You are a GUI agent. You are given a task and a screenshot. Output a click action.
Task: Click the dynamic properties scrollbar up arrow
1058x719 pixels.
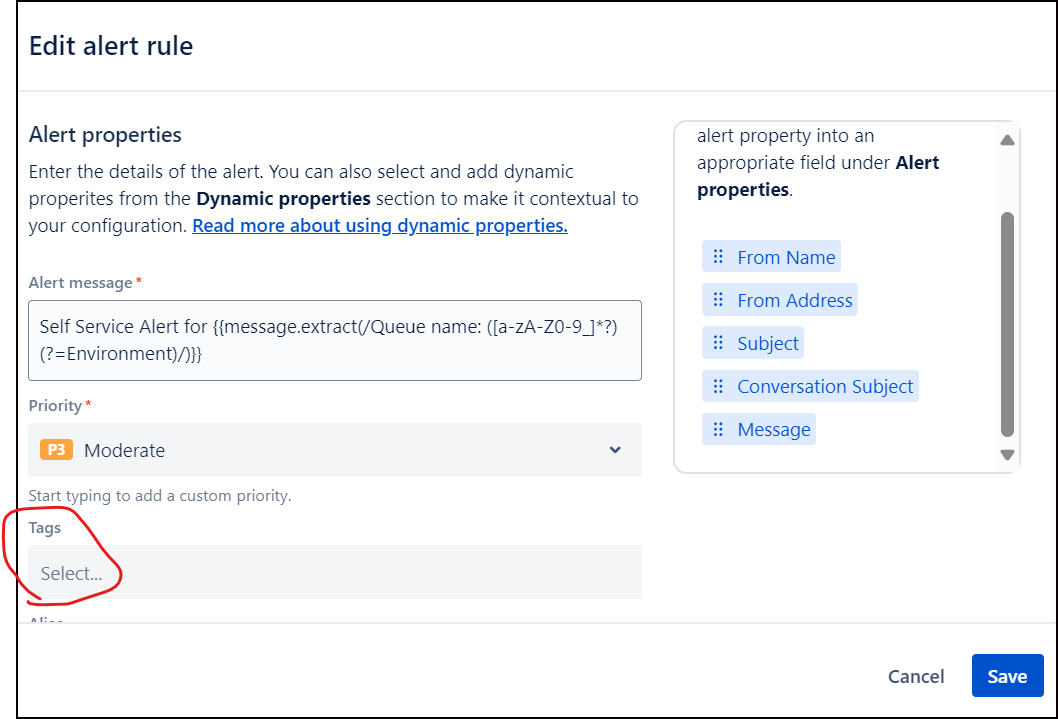pos(1007,140)
